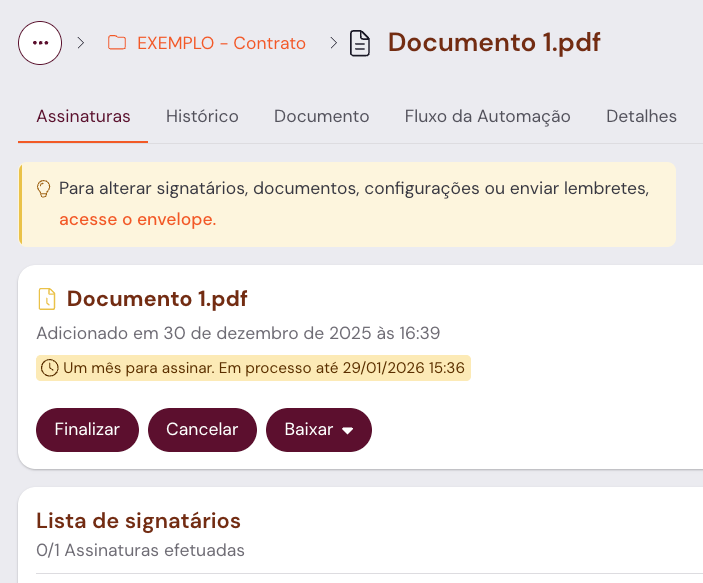
Task: Click the signing deadline status badge
Action: coord(253,368)
